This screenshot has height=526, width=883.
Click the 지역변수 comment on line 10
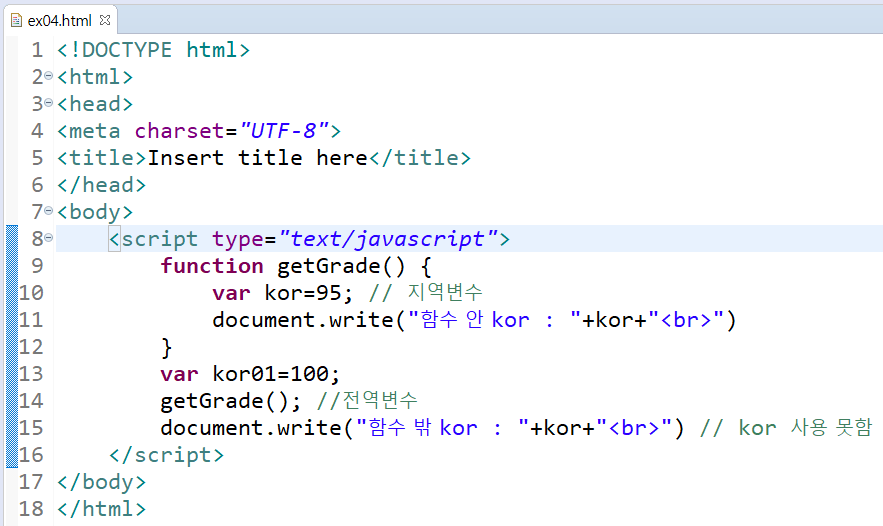pyautogui.click(x=426, y=292)
